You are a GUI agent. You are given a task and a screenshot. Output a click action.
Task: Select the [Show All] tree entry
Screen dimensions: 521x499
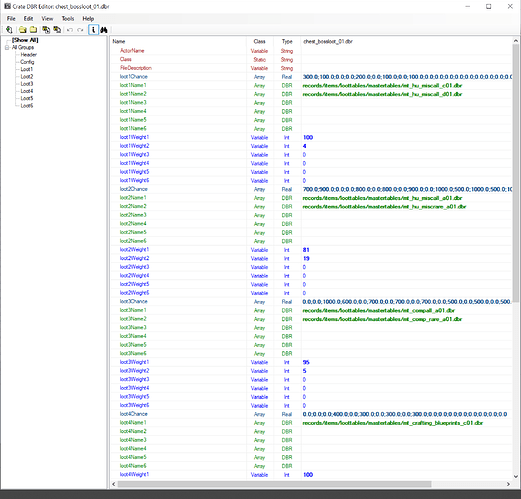[25, 40]
